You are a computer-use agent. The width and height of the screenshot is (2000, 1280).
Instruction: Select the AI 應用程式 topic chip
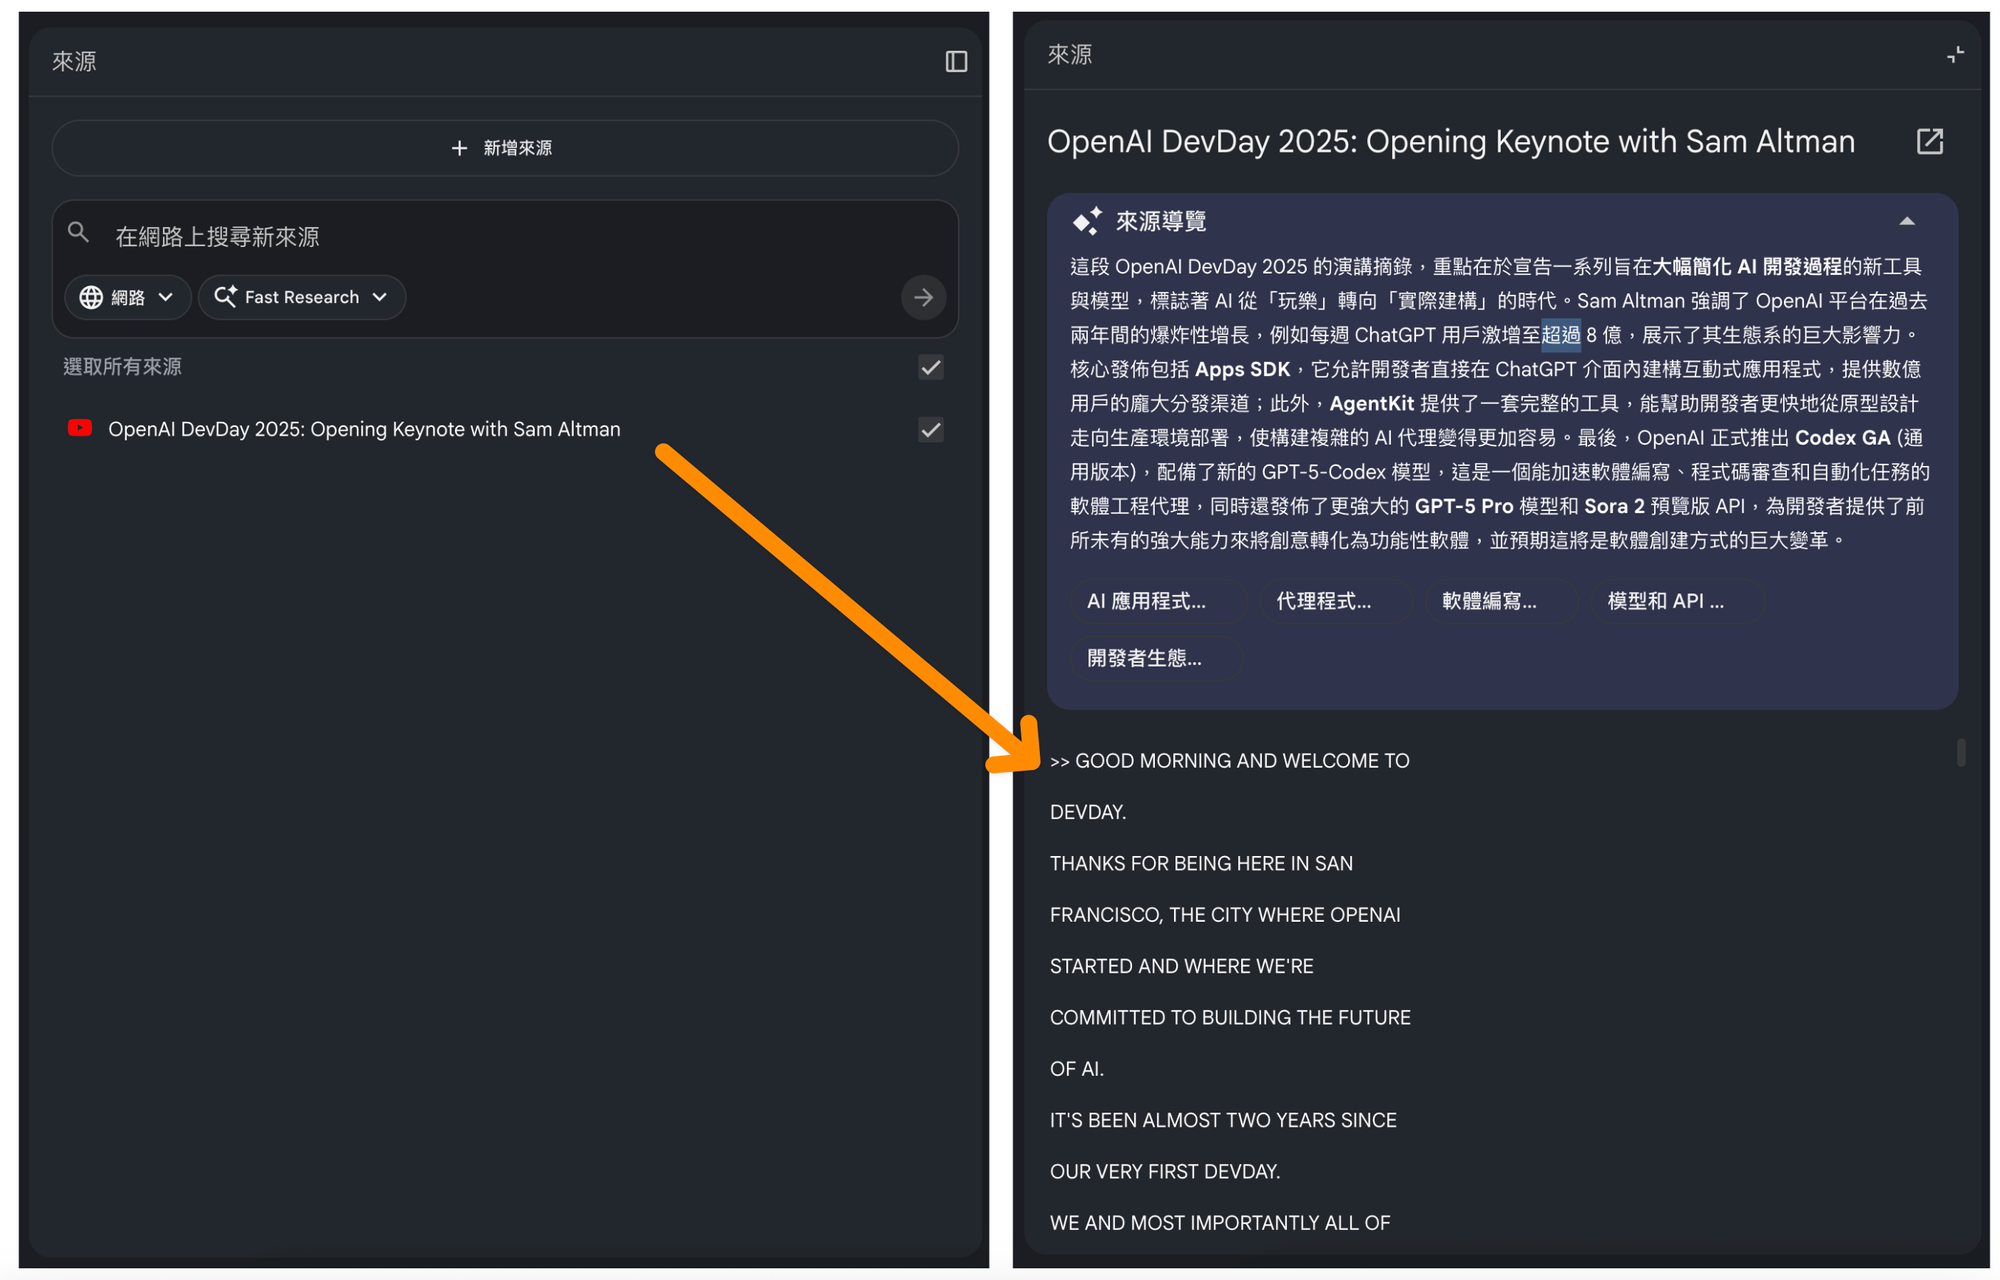tap(1146, 601)
